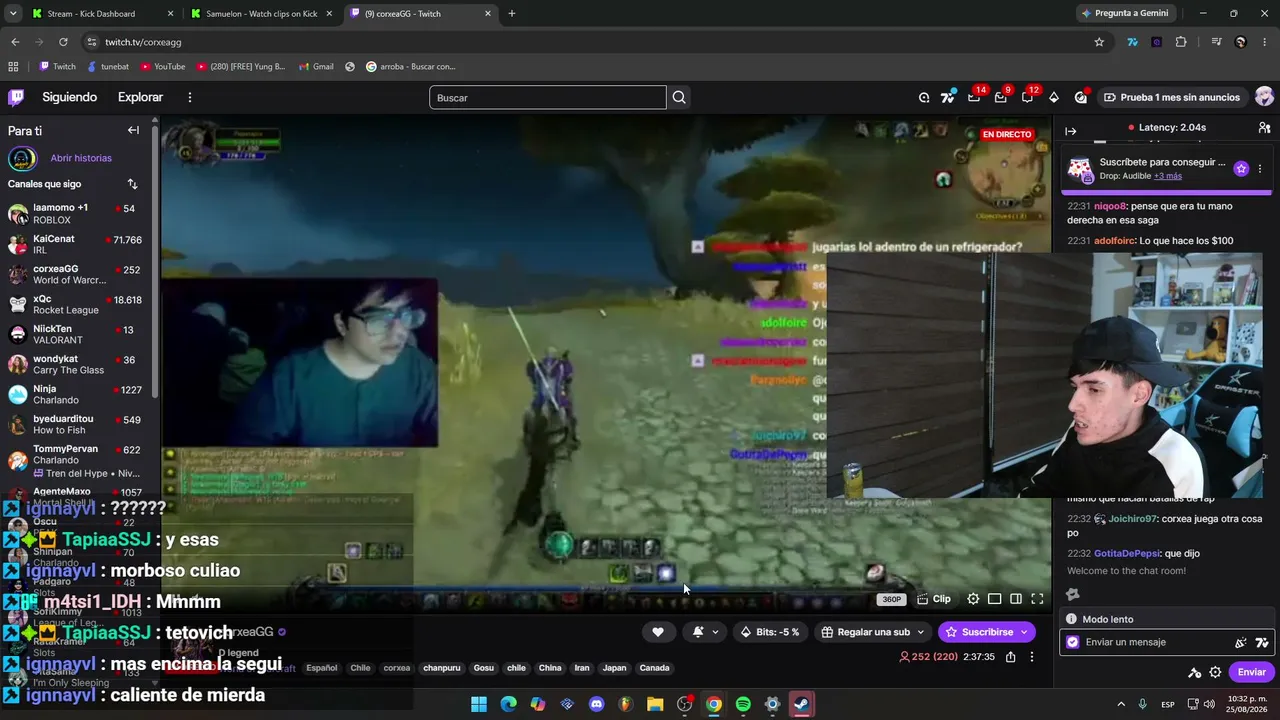The image size is (1280, 720).
Task: Open the top navigation three-dot menu
Action: click(189, 97)
